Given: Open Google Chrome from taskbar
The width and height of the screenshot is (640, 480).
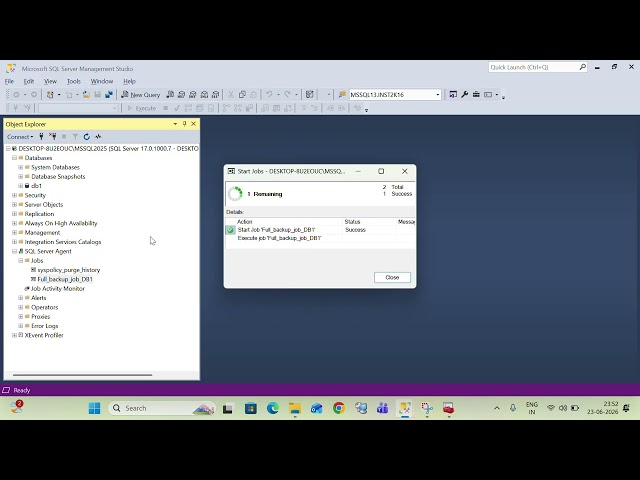Looking at the screenshot, I should click(x=338, y=408).
